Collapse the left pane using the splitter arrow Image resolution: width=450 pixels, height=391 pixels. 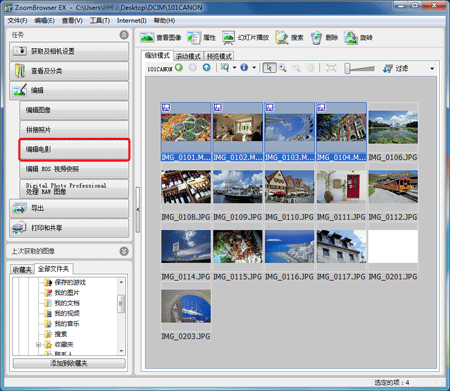click(x=138, y=209)
